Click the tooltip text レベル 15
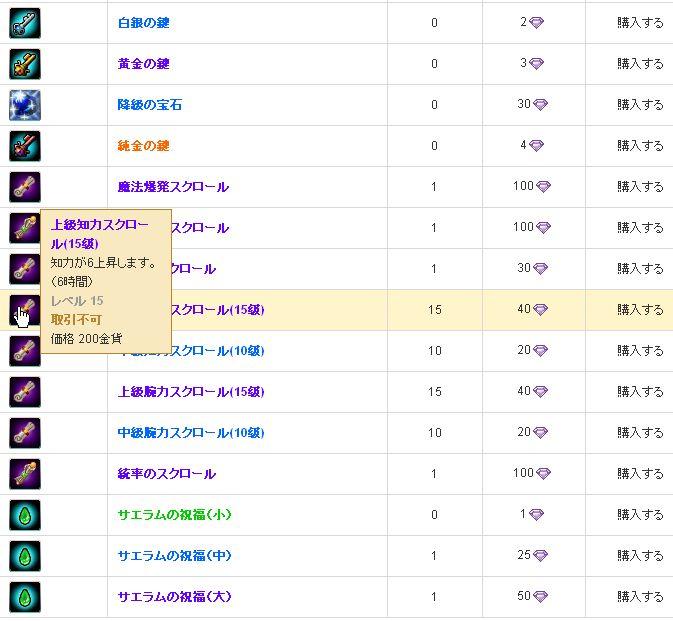Viewport: 673px width, 621px height. coord(77,301)
